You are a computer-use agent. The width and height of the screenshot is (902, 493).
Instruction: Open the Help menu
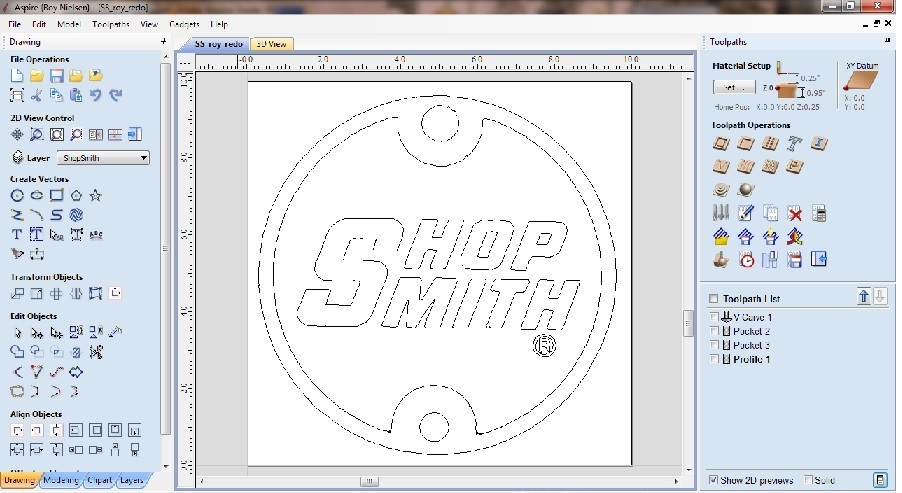tap(219, 24)
